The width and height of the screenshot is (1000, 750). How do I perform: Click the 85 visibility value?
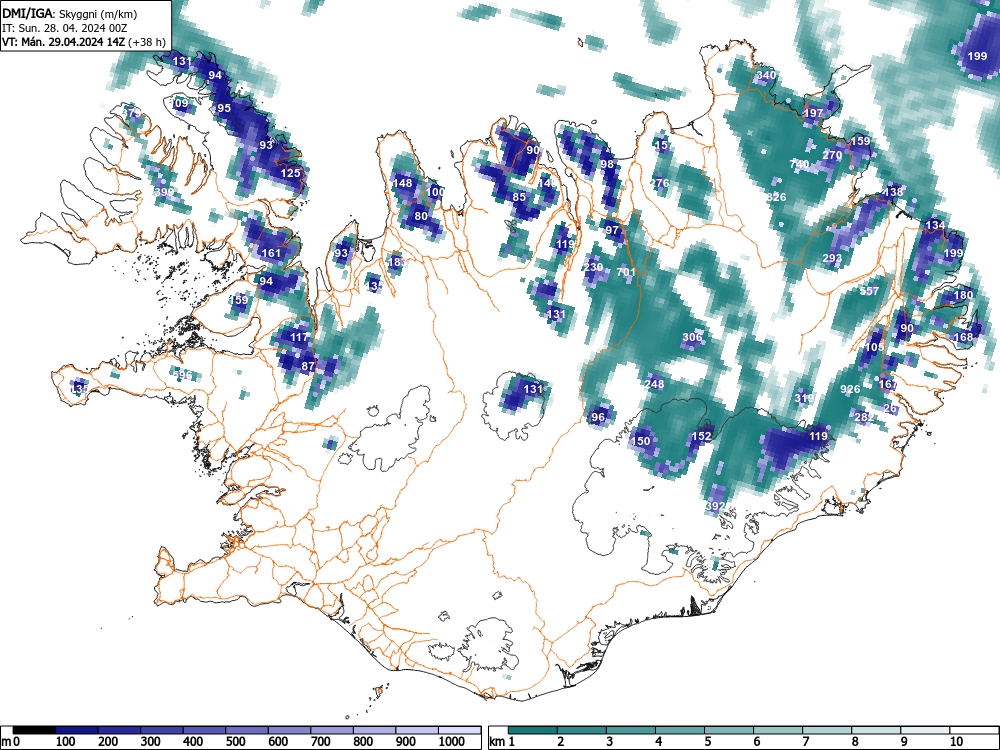(519, 197)
